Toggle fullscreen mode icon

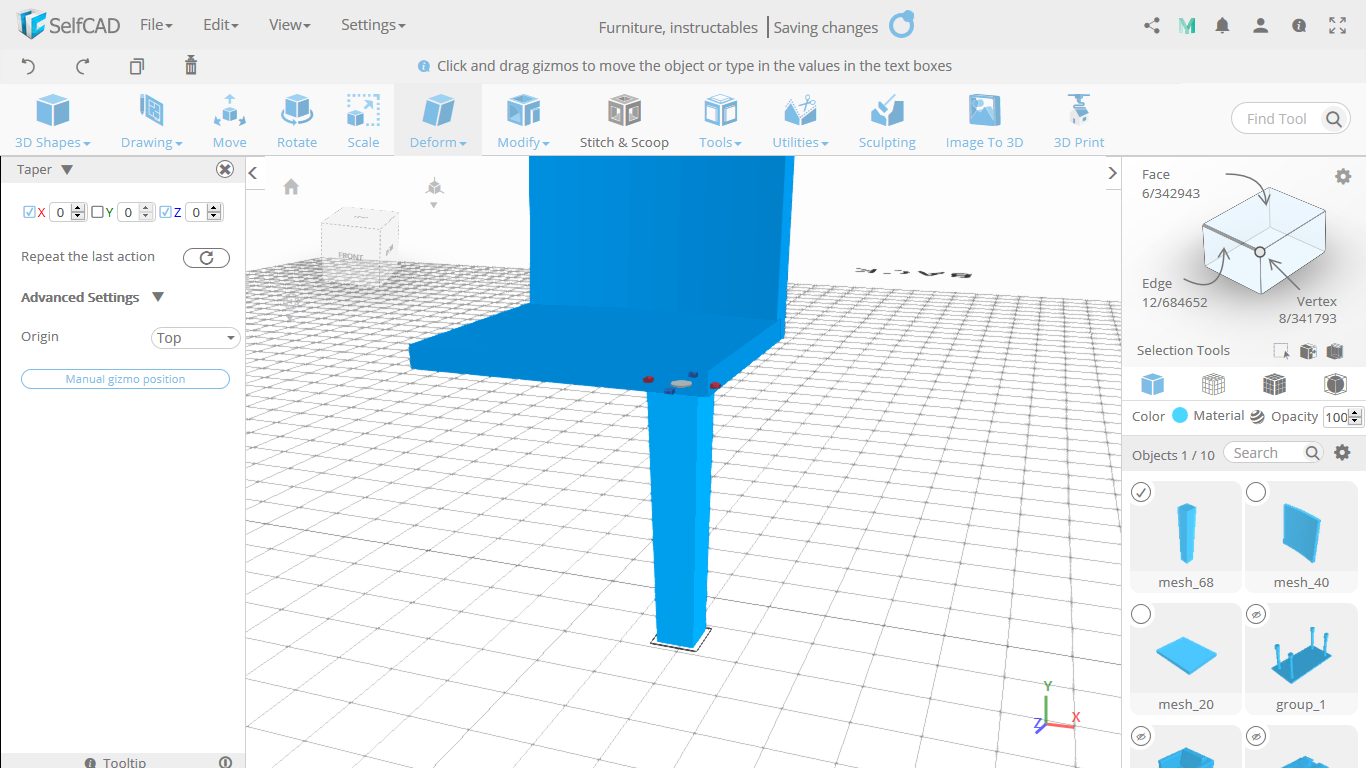pos(1337,26)
